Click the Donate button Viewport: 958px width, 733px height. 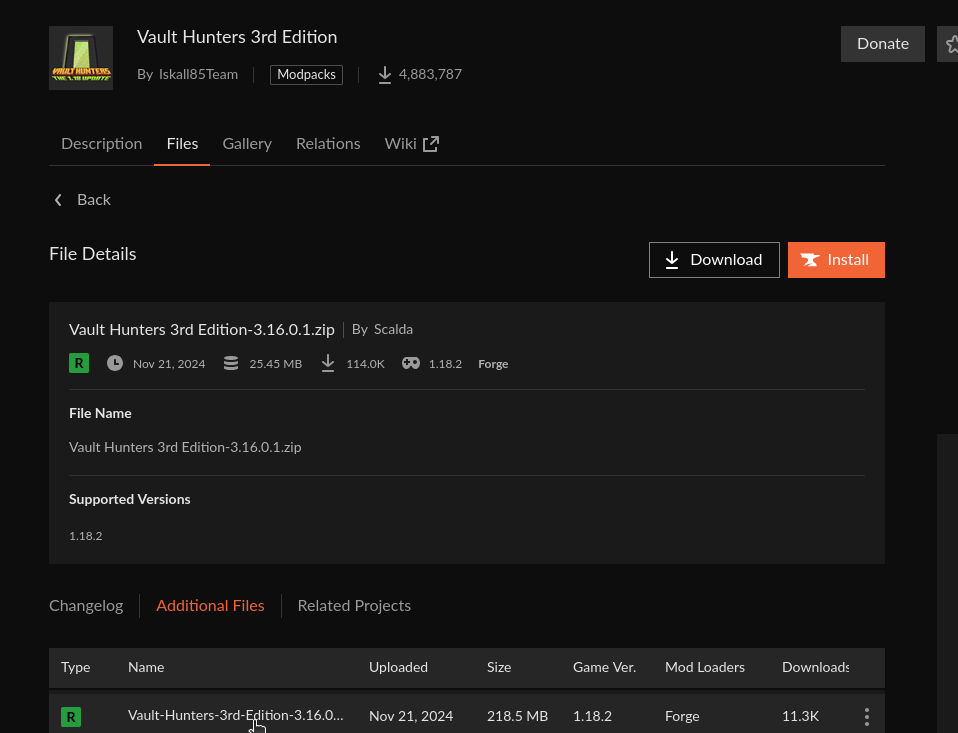(x=882, y=44)
